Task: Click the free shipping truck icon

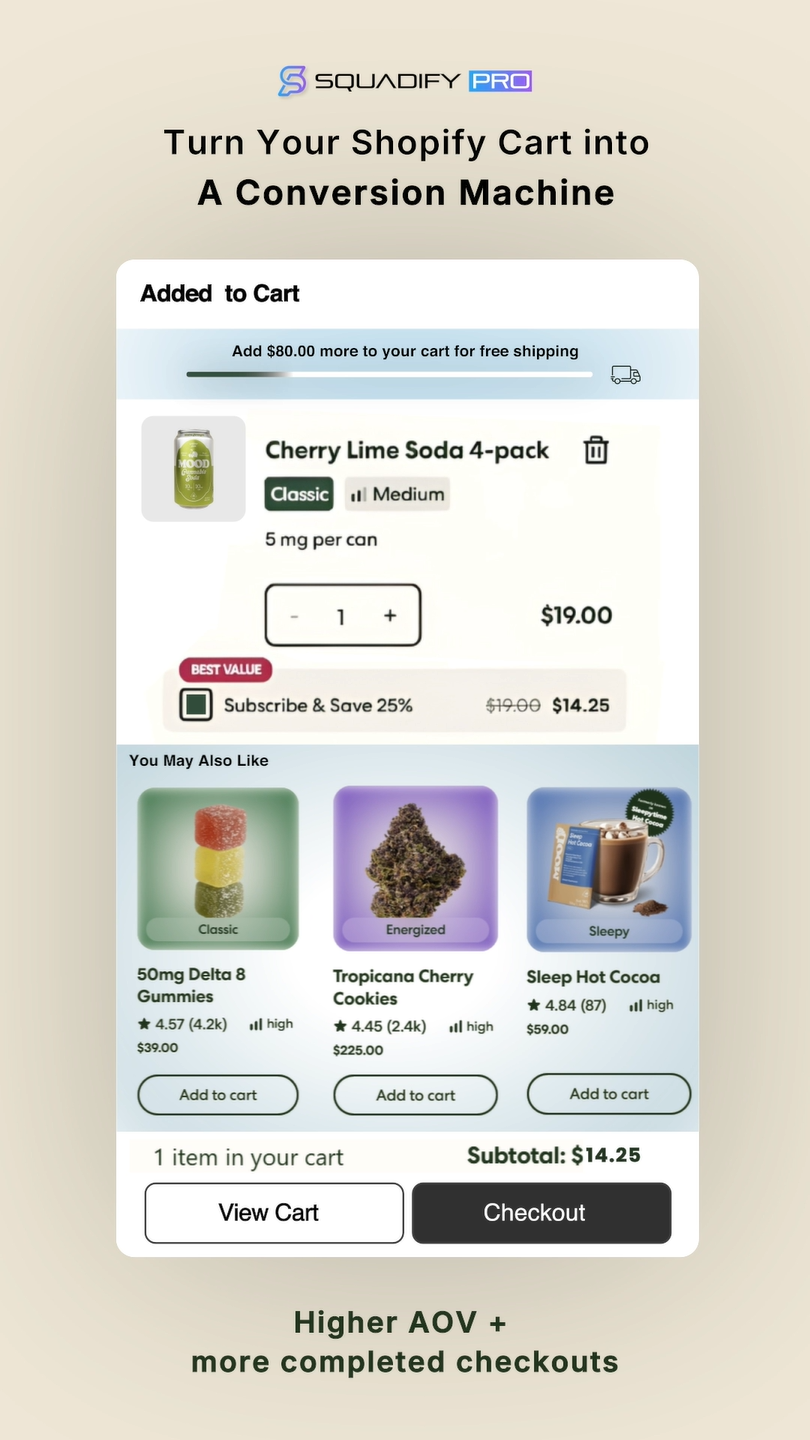Action: [626, 375]
